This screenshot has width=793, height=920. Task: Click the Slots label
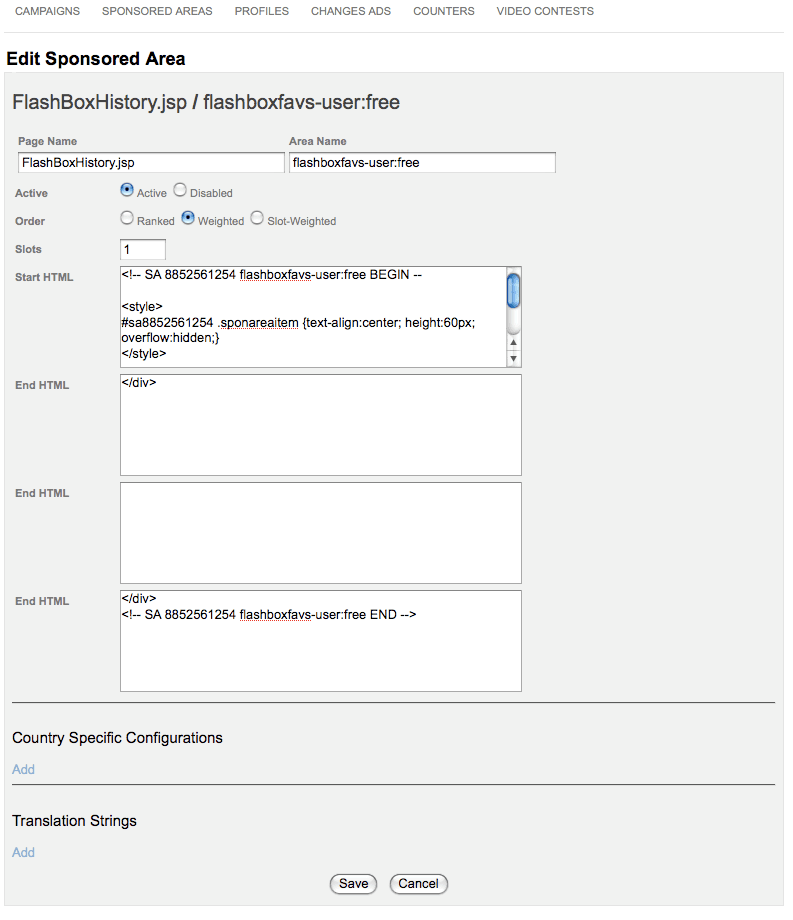(x=28, y=249)
